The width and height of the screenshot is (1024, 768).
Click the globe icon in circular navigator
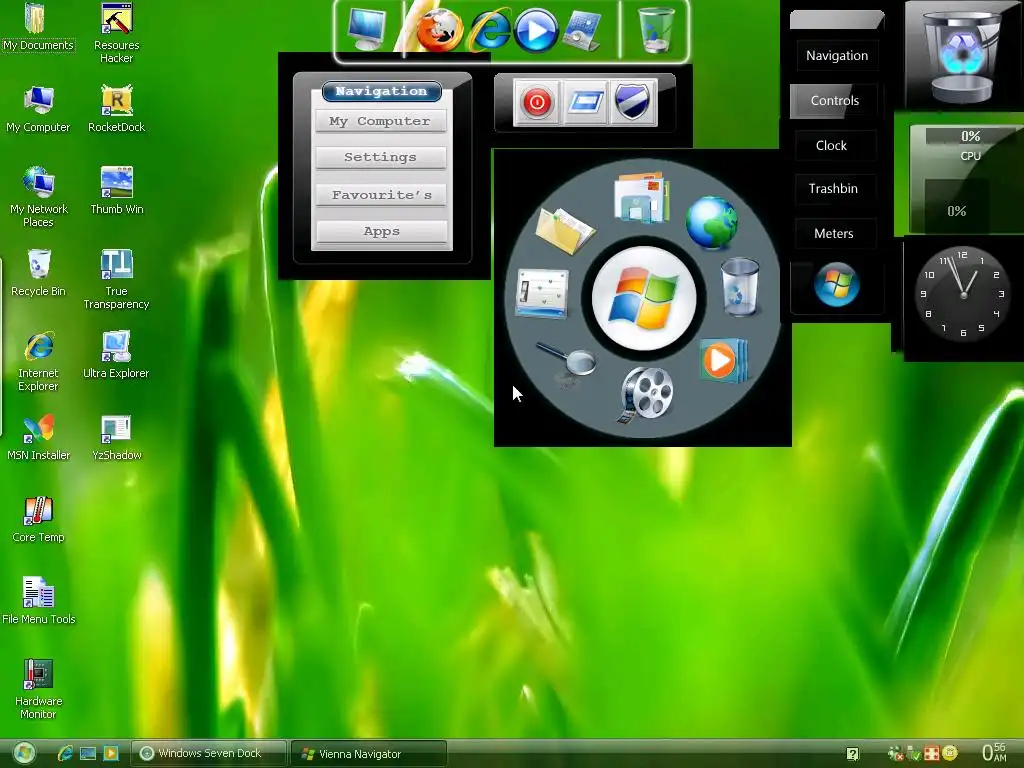(712, 223)
